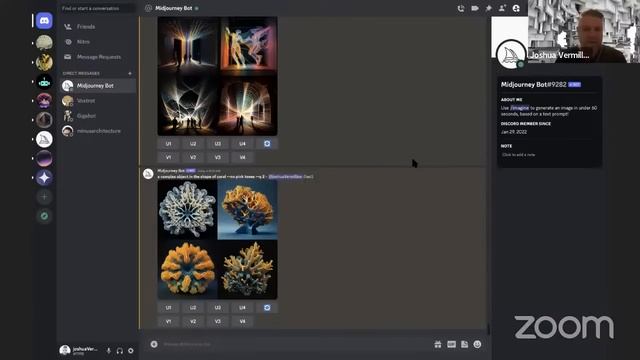
Task: Open the emoji picker icon
Action: click(x=478, y=344)
